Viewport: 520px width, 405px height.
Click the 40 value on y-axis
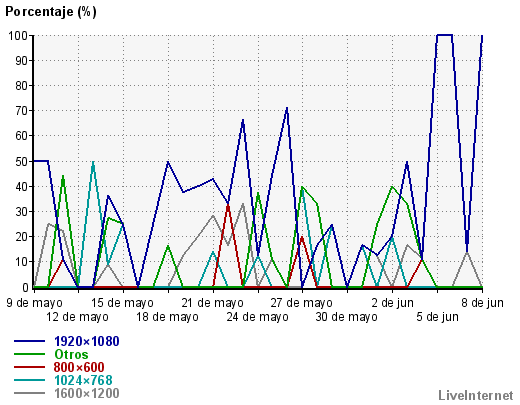[22, 186]
